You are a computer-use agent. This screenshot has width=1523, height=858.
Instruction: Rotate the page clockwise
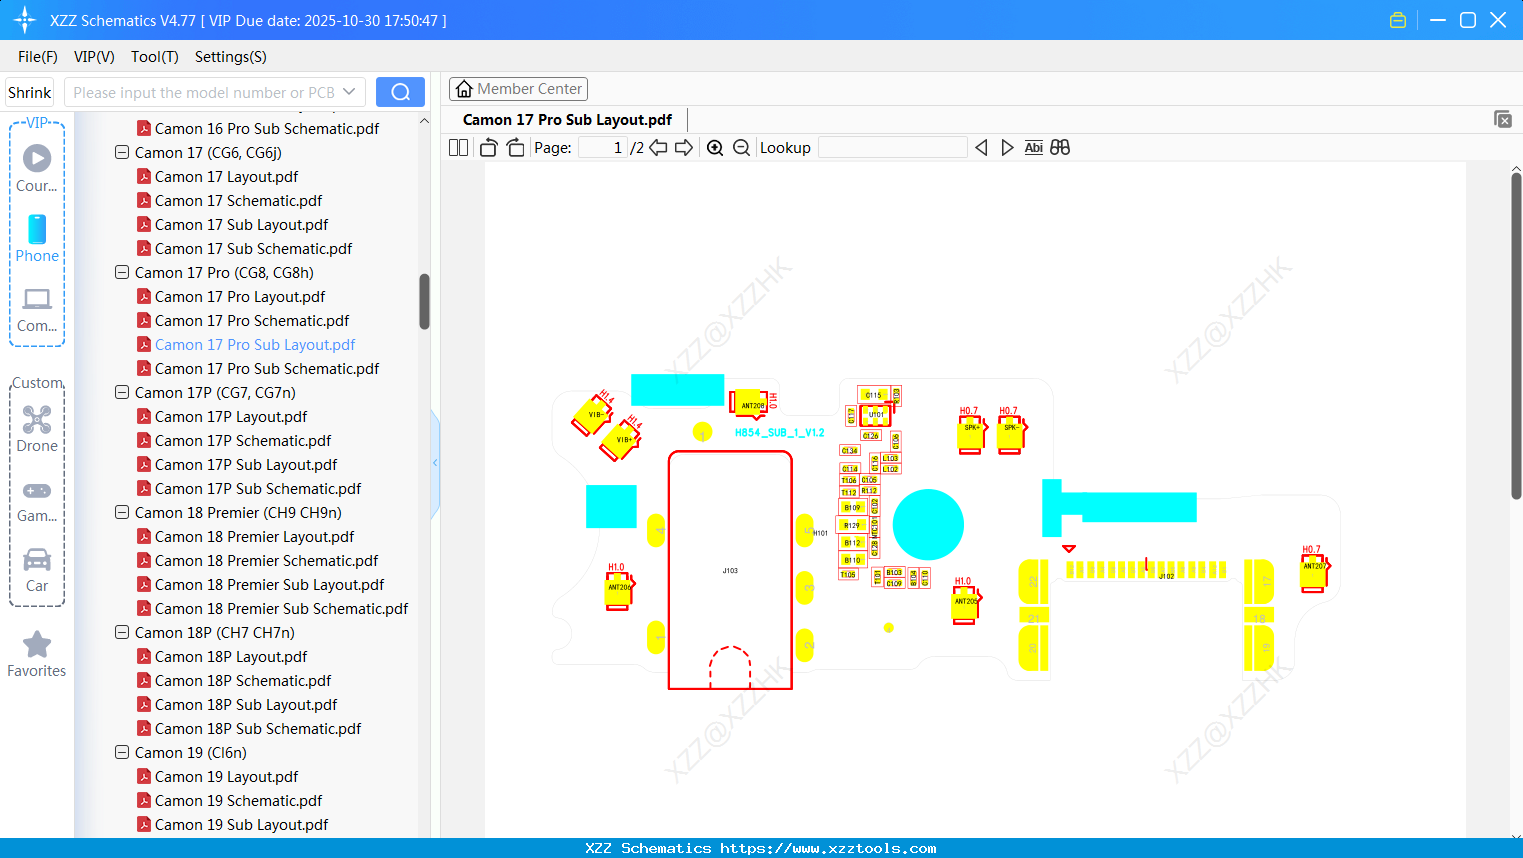pos(515,148)
